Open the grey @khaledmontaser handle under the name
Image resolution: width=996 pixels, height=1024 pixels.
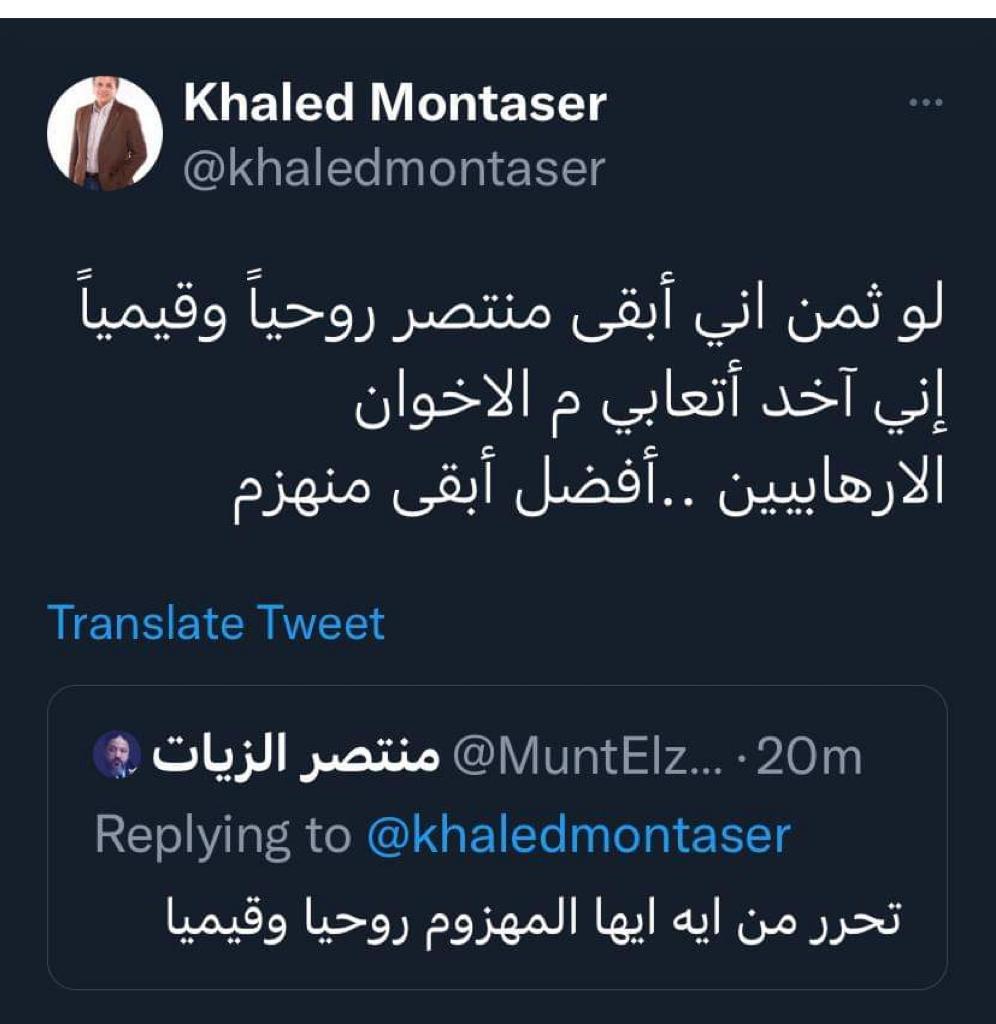[x=394, y=168]
